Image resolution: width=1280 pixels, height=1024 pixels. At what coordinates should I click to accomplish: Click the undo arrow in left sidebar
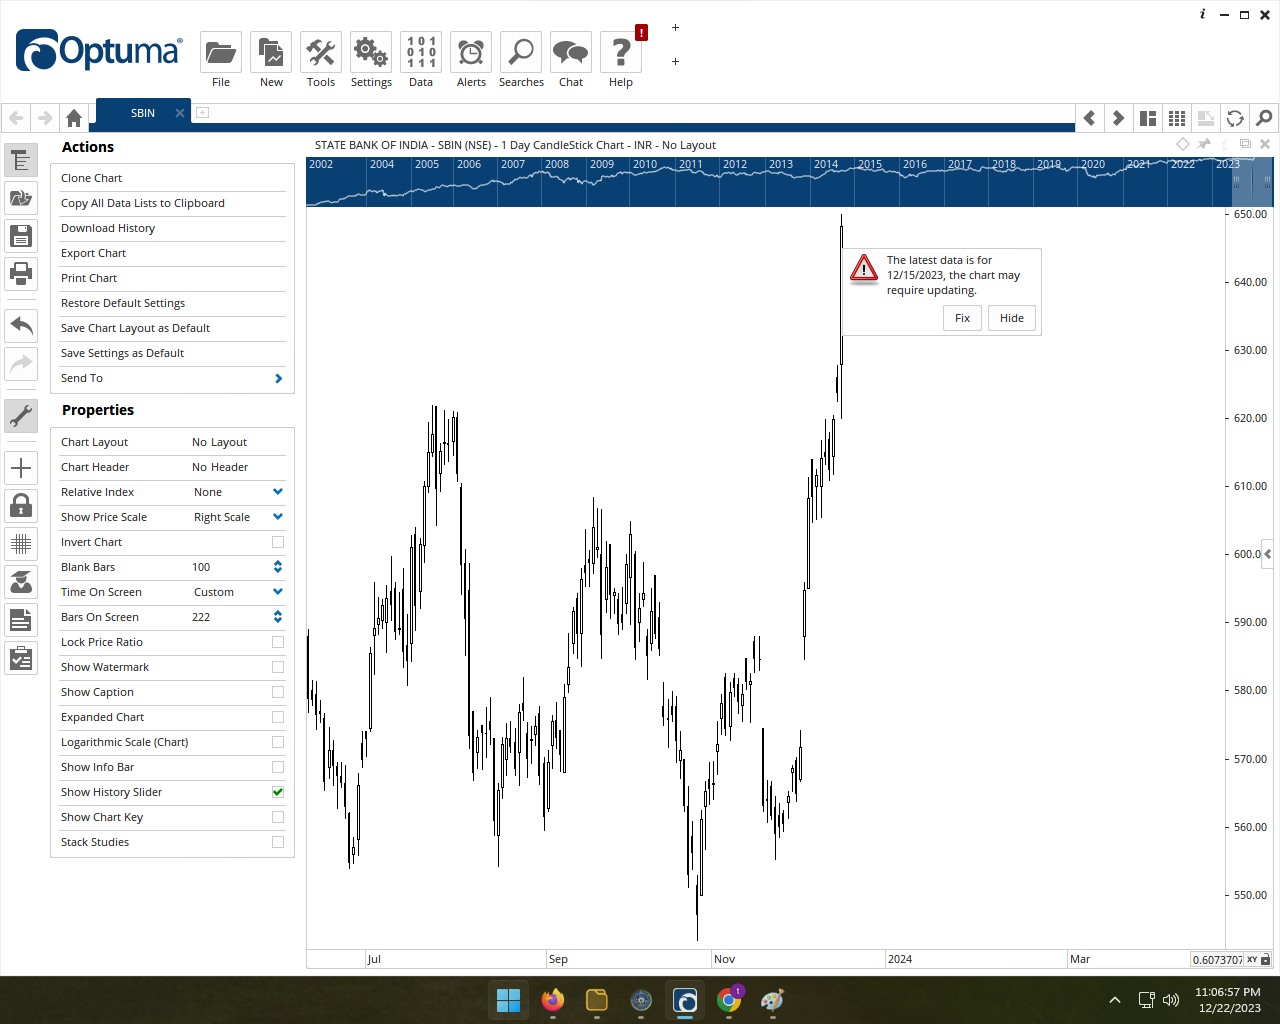point(21,326)
